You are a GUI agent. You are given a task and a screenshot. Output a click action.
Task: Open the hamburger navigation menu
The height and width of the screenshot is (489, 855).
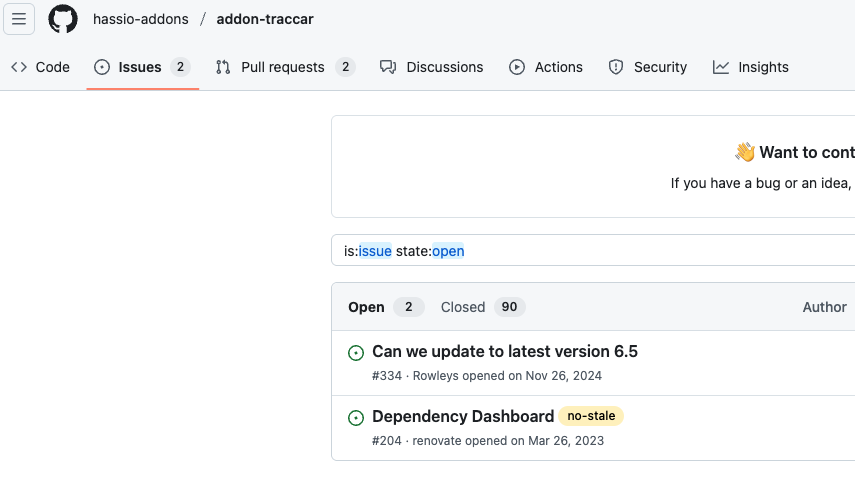(x=19, y=19)
